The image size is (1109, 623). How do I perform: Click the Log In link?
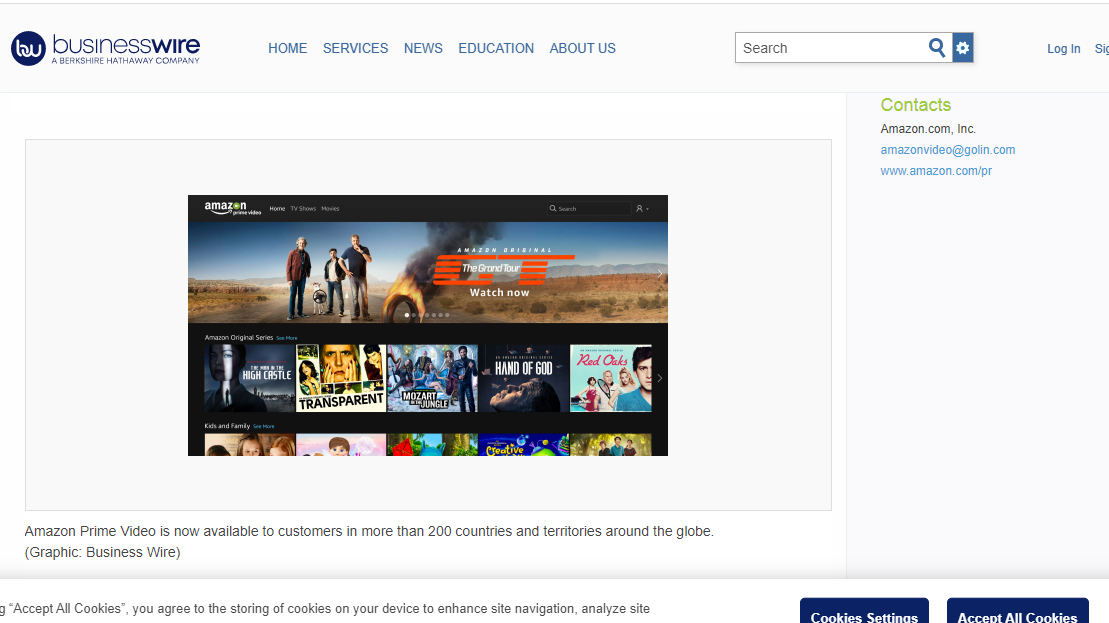1063,49
